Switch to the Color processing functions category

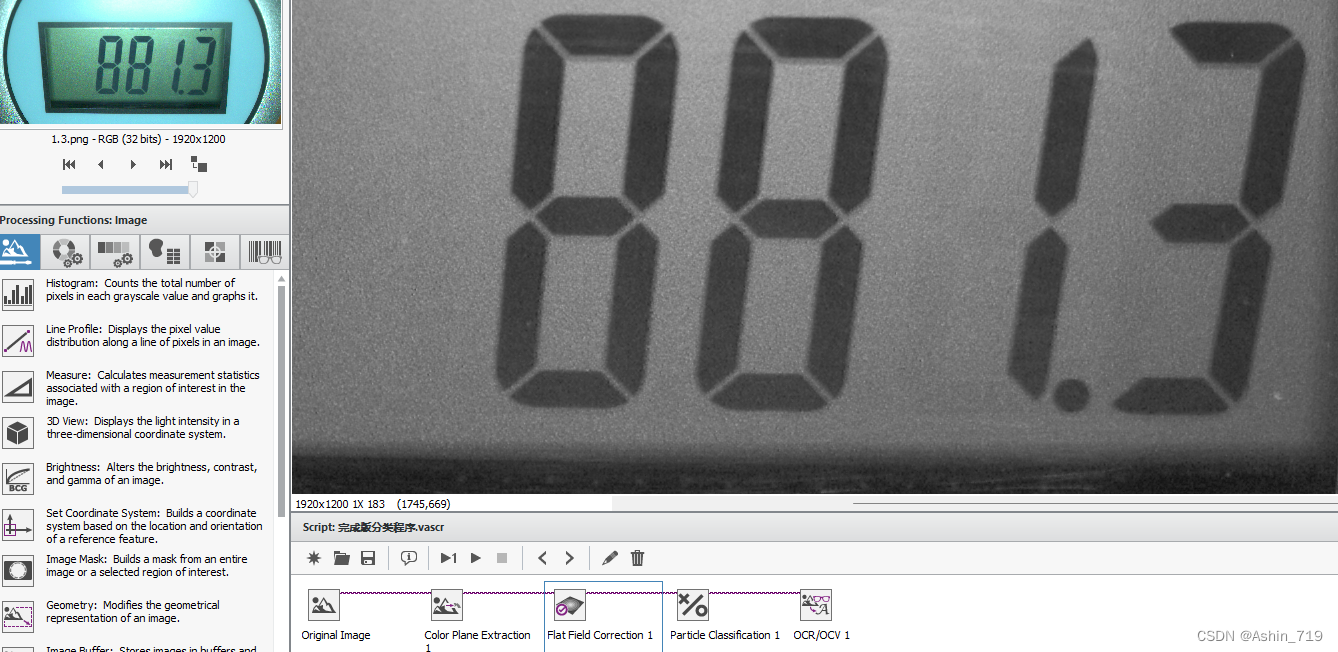coord(67,252)
